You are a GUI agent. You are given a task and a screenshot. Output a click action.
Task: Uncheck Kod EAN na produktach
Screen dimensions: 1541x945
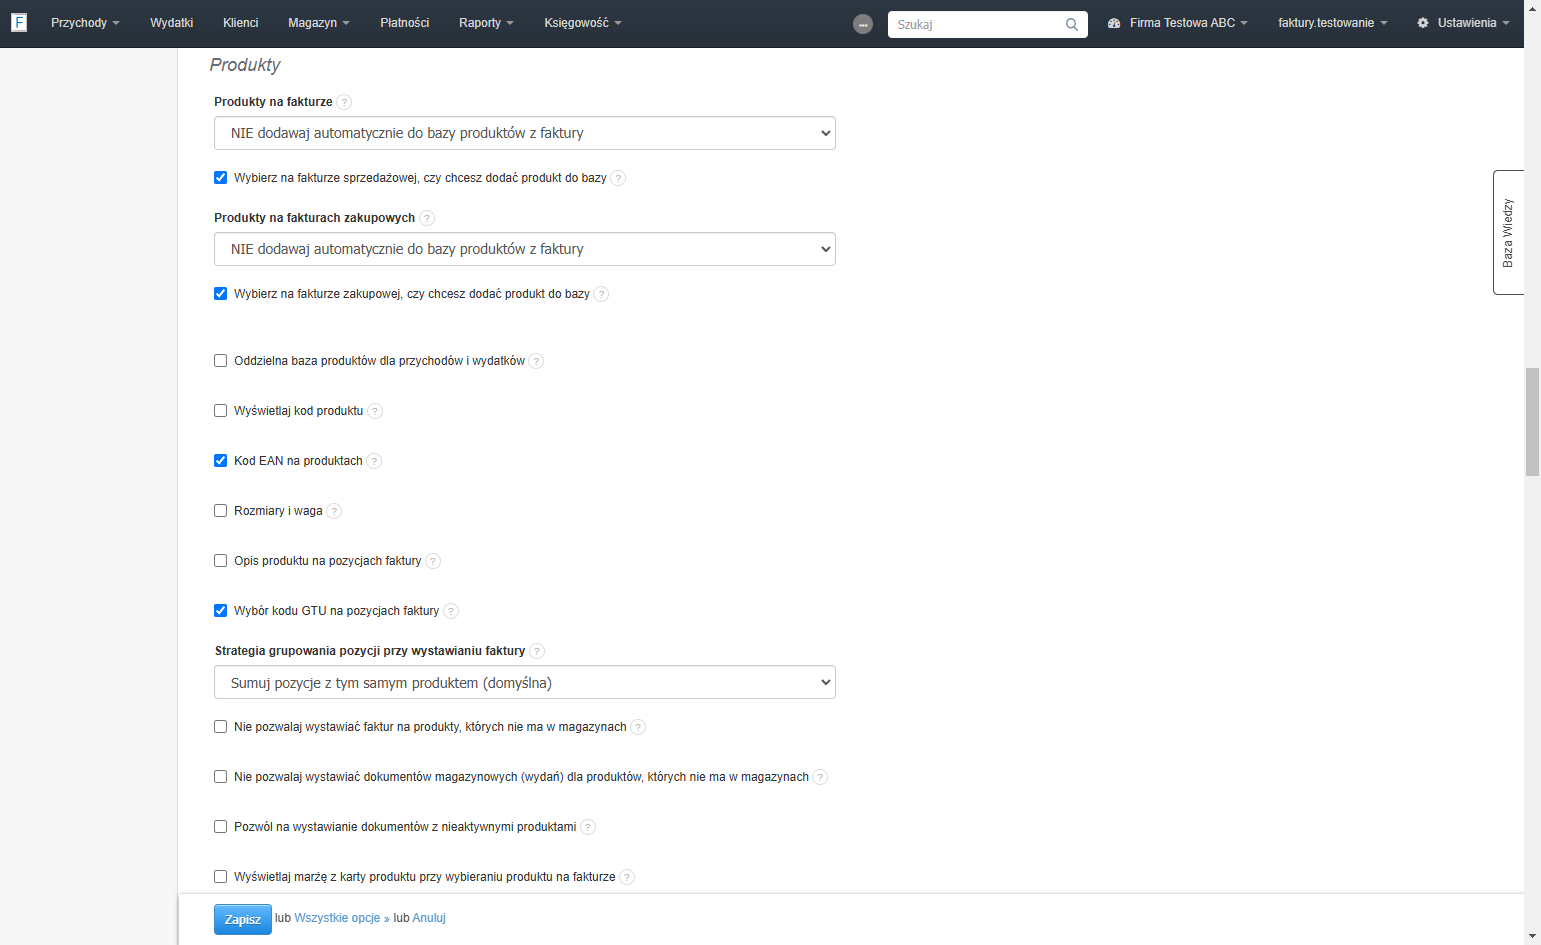click(221, 461)
